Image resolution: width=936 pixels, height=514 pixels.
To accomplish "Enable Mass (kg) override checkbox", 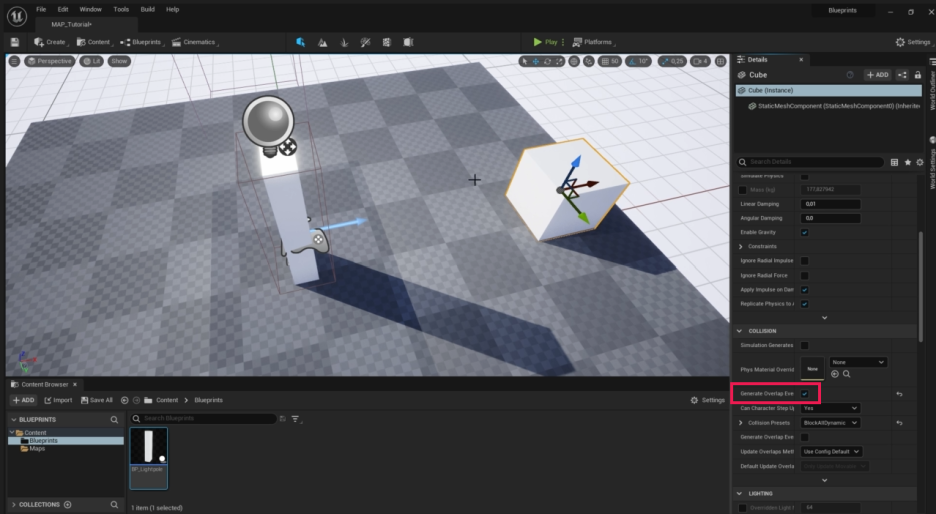I will 742,190.
